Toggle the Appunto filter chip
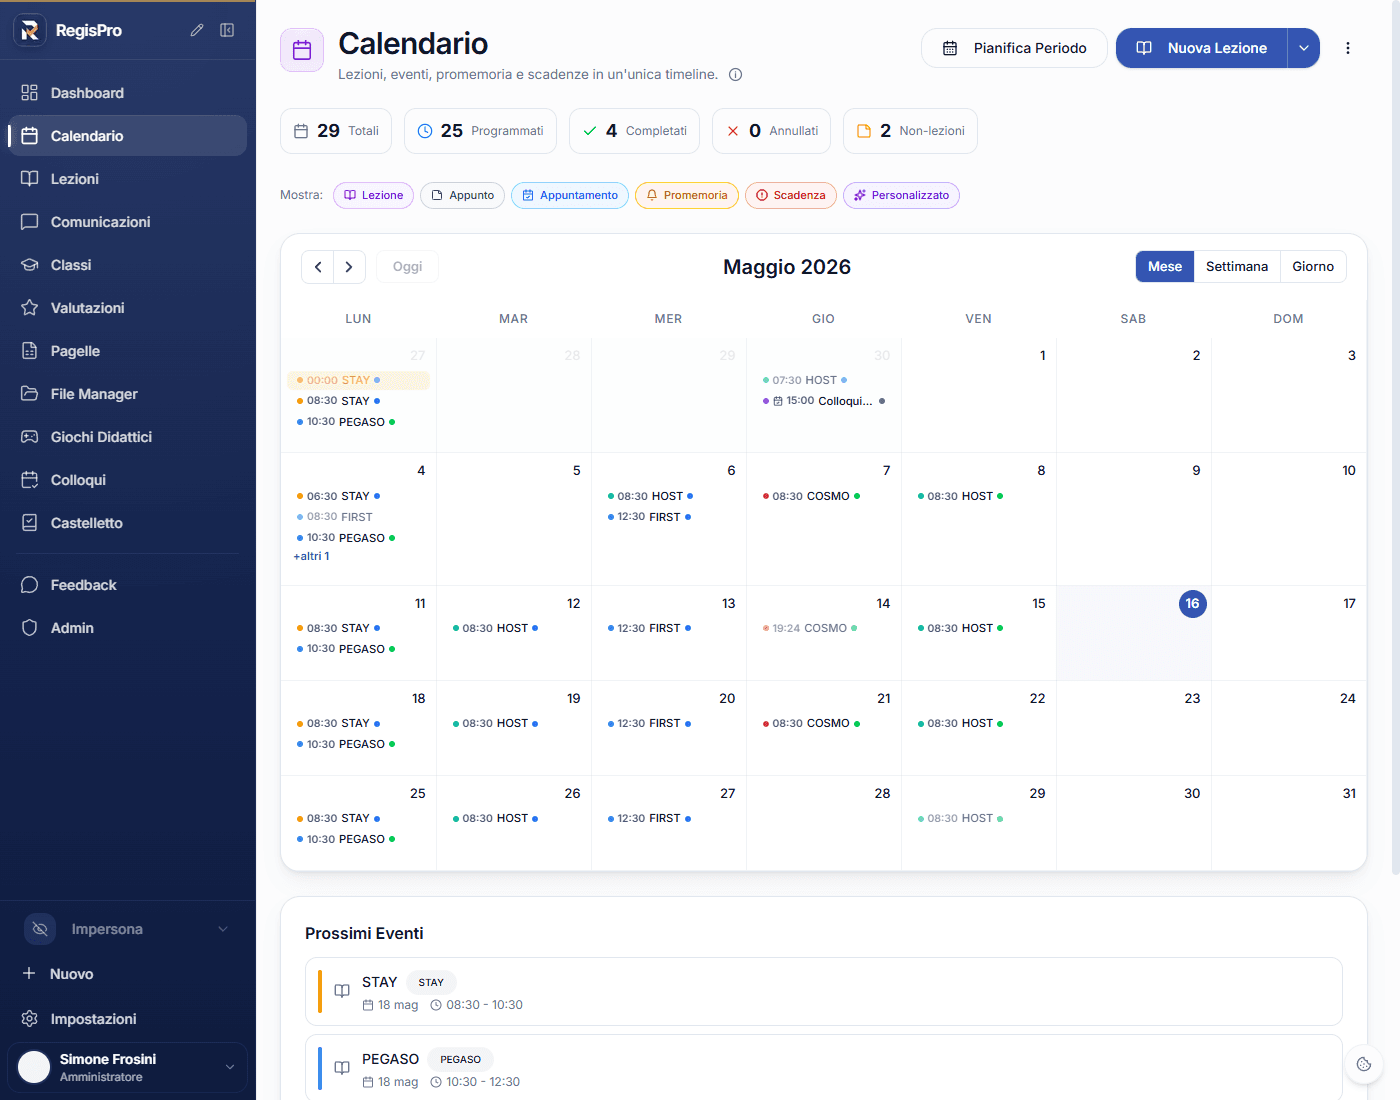Viewport: 1400px width, 1100px height. (462, 195)
